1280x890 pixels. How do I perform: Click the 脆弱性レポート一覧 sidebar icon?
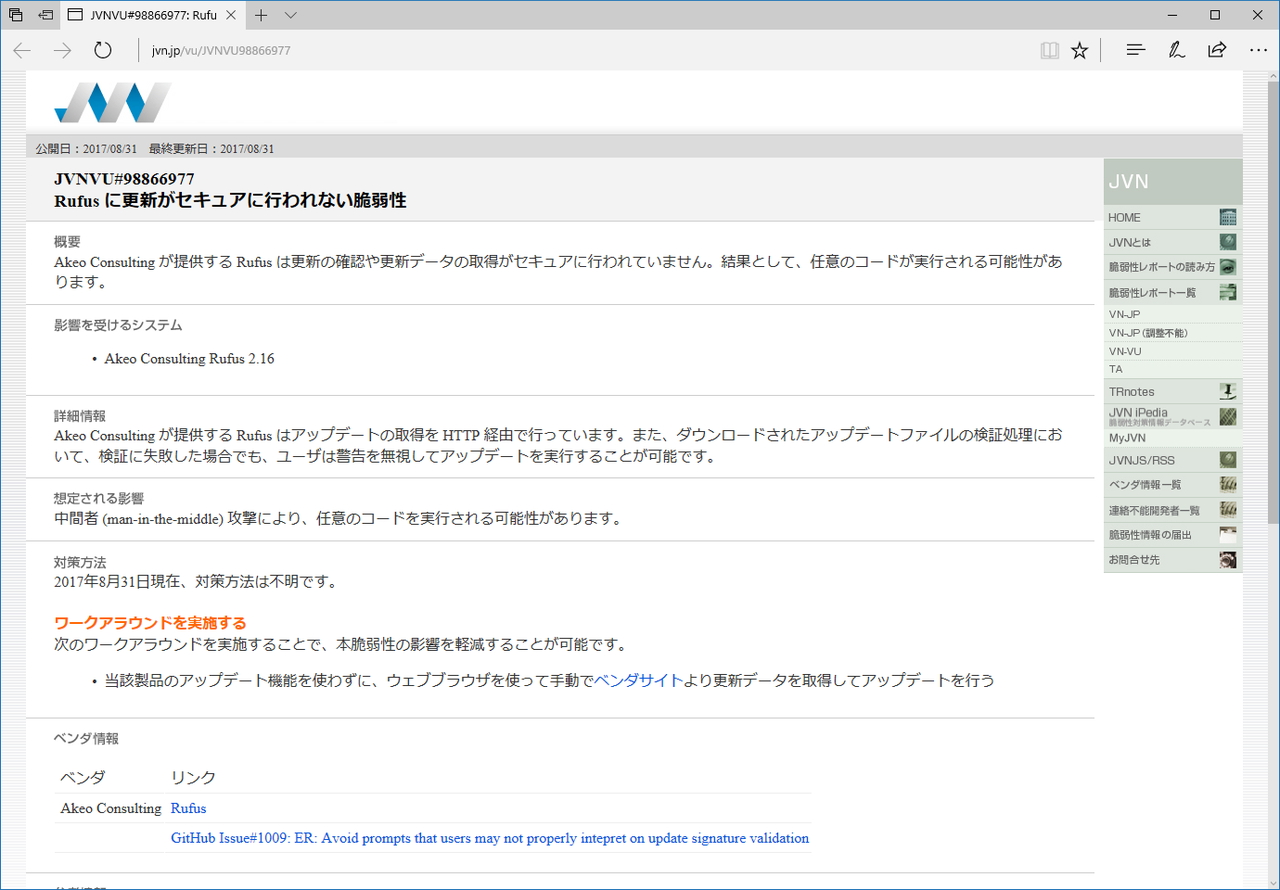coord(1227,291)
